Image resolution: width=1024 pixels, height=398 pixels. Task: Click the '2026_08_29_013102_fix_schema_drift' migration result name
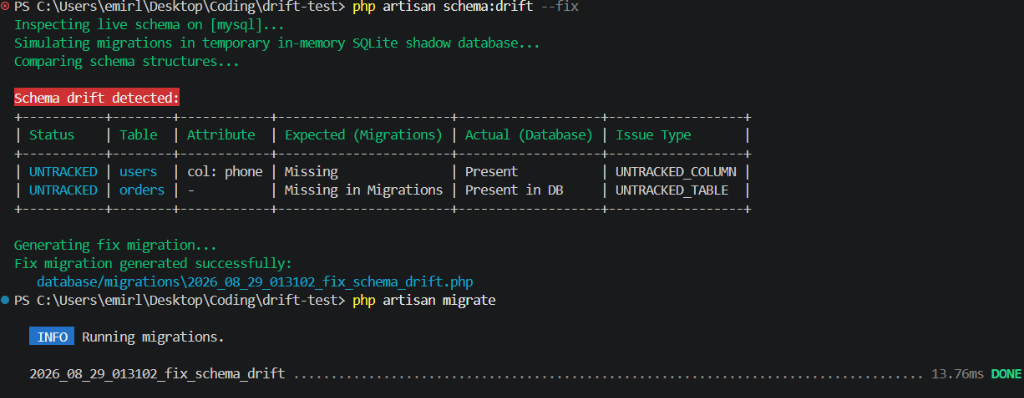(157, 374)
